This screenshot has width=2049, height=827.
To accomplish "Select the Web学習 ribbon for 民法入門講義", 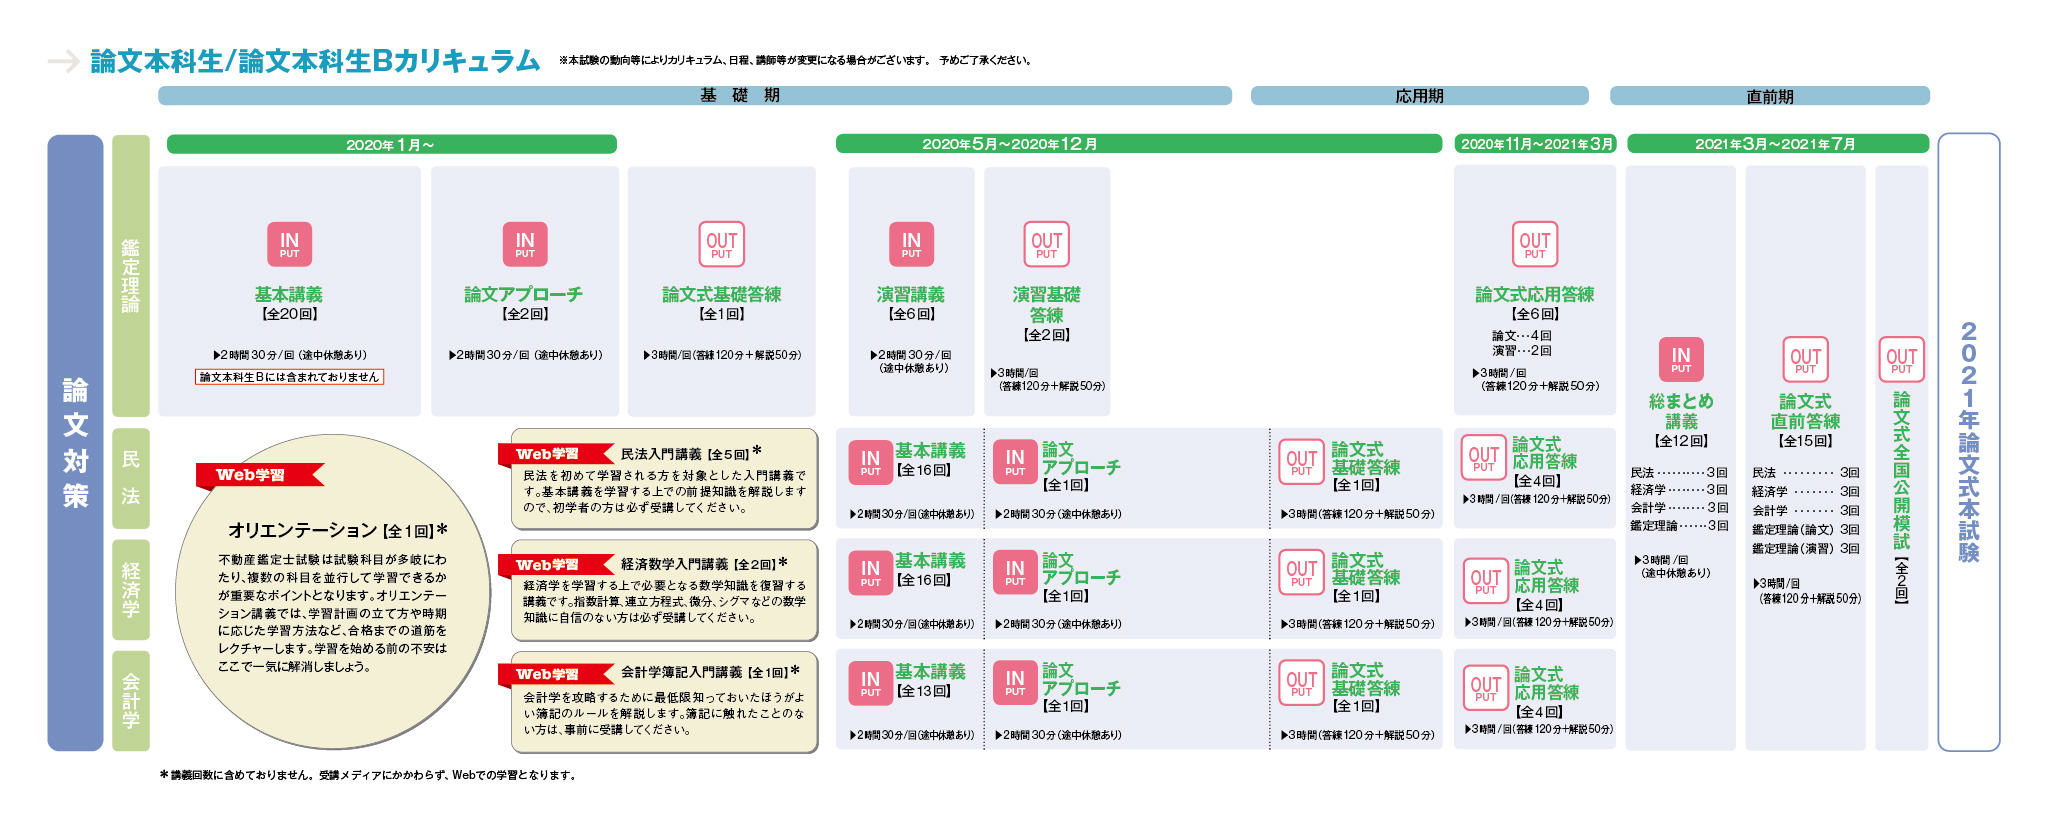I will 553,454.
